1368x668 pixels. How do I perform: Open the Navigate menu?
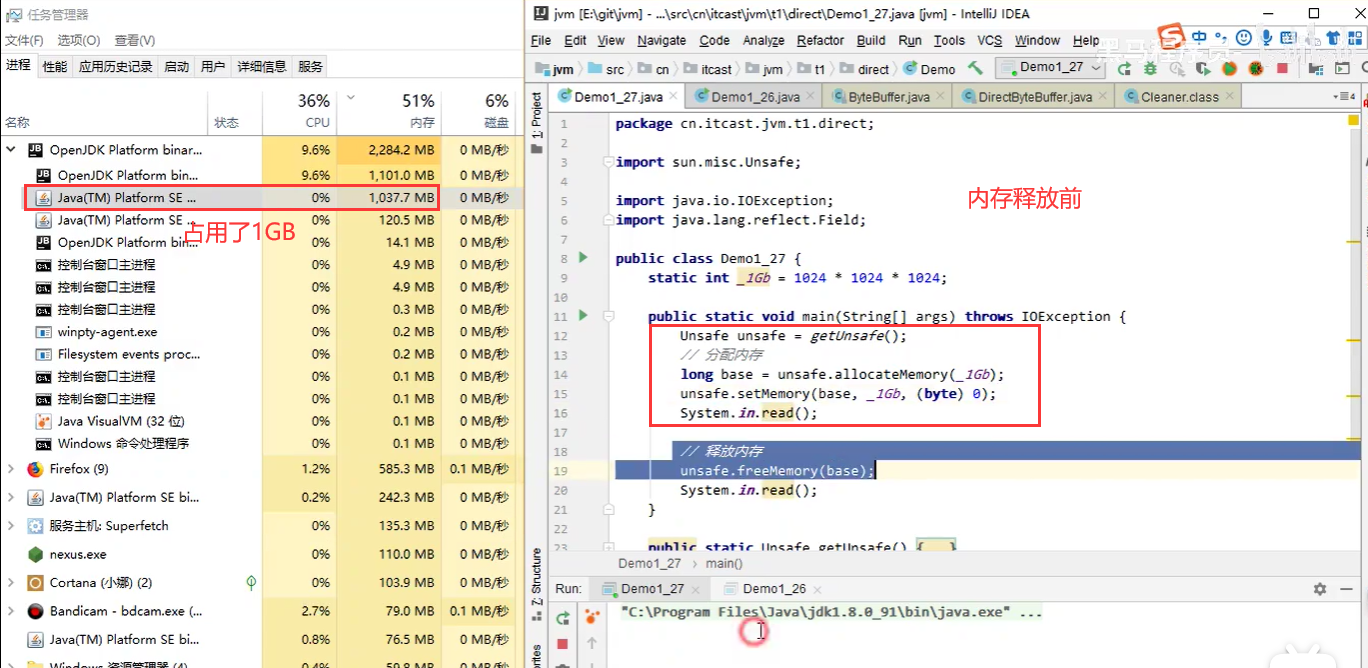pyautogui.click(x=661, y=40)
